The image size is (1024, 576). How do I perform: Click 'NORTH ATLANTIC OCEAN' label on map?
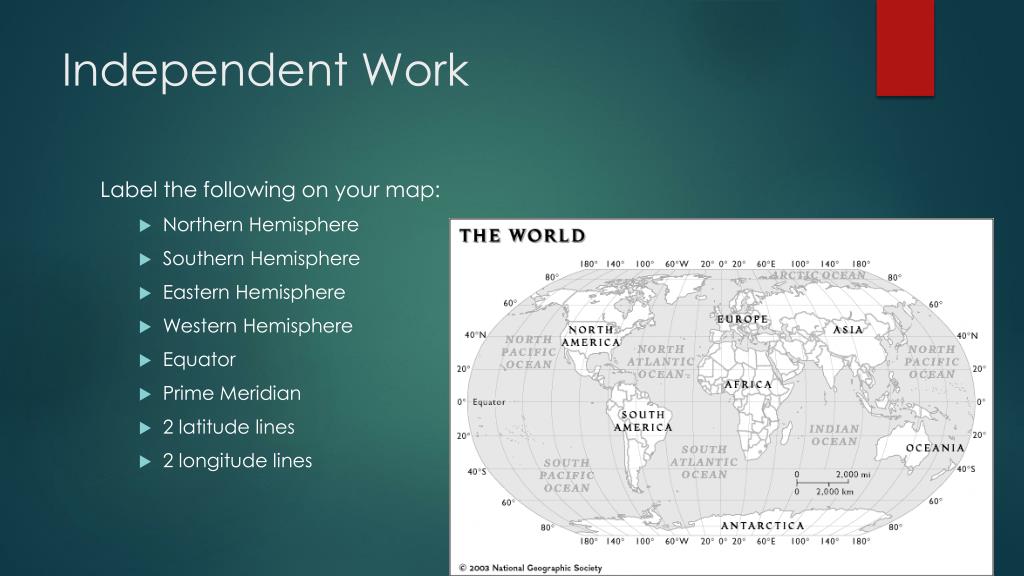[x=660, y=362]
